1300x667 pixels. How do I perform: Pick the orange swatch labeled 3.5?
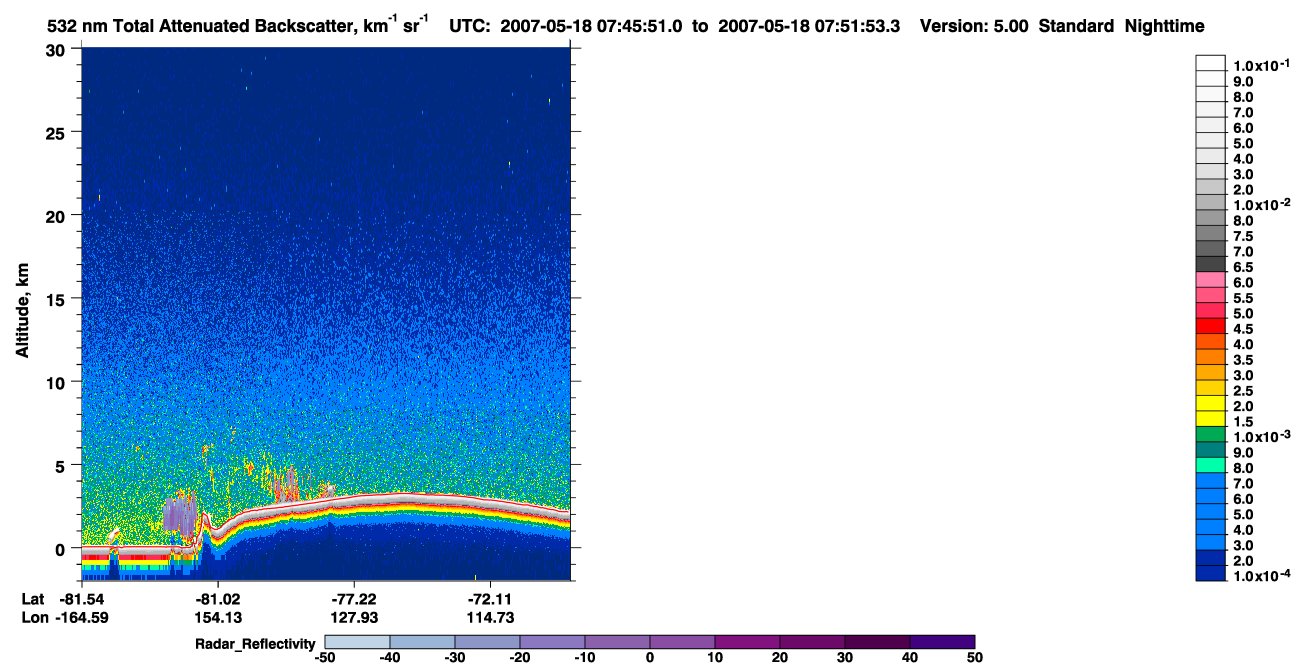[1211, 357]
